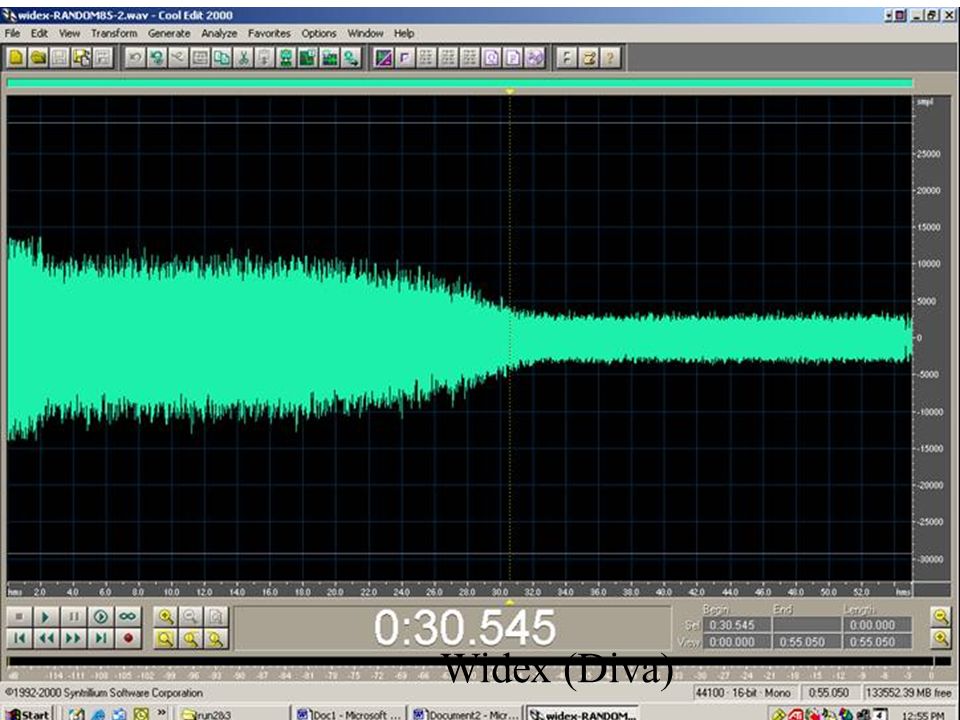960x720 pixels.
Task: Open the Generate menu
Action: pyautogui.click(x=169, y=33)
